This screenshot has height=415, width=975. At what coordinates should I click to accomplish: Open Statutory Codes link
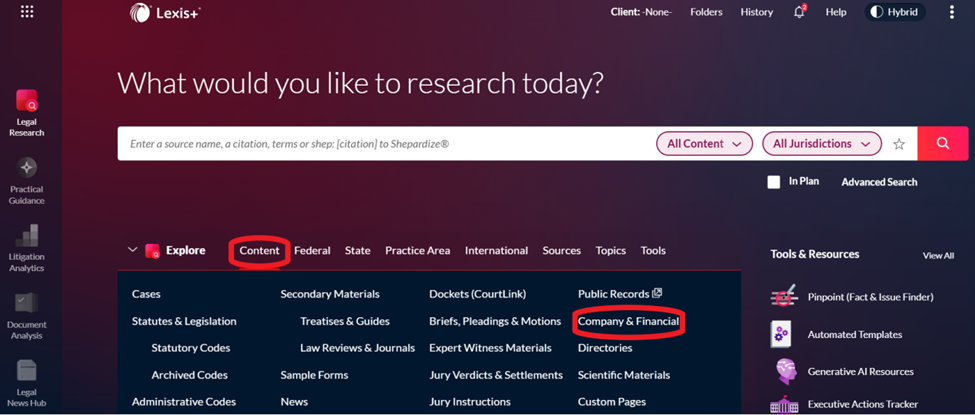click(x=191, y=348)
